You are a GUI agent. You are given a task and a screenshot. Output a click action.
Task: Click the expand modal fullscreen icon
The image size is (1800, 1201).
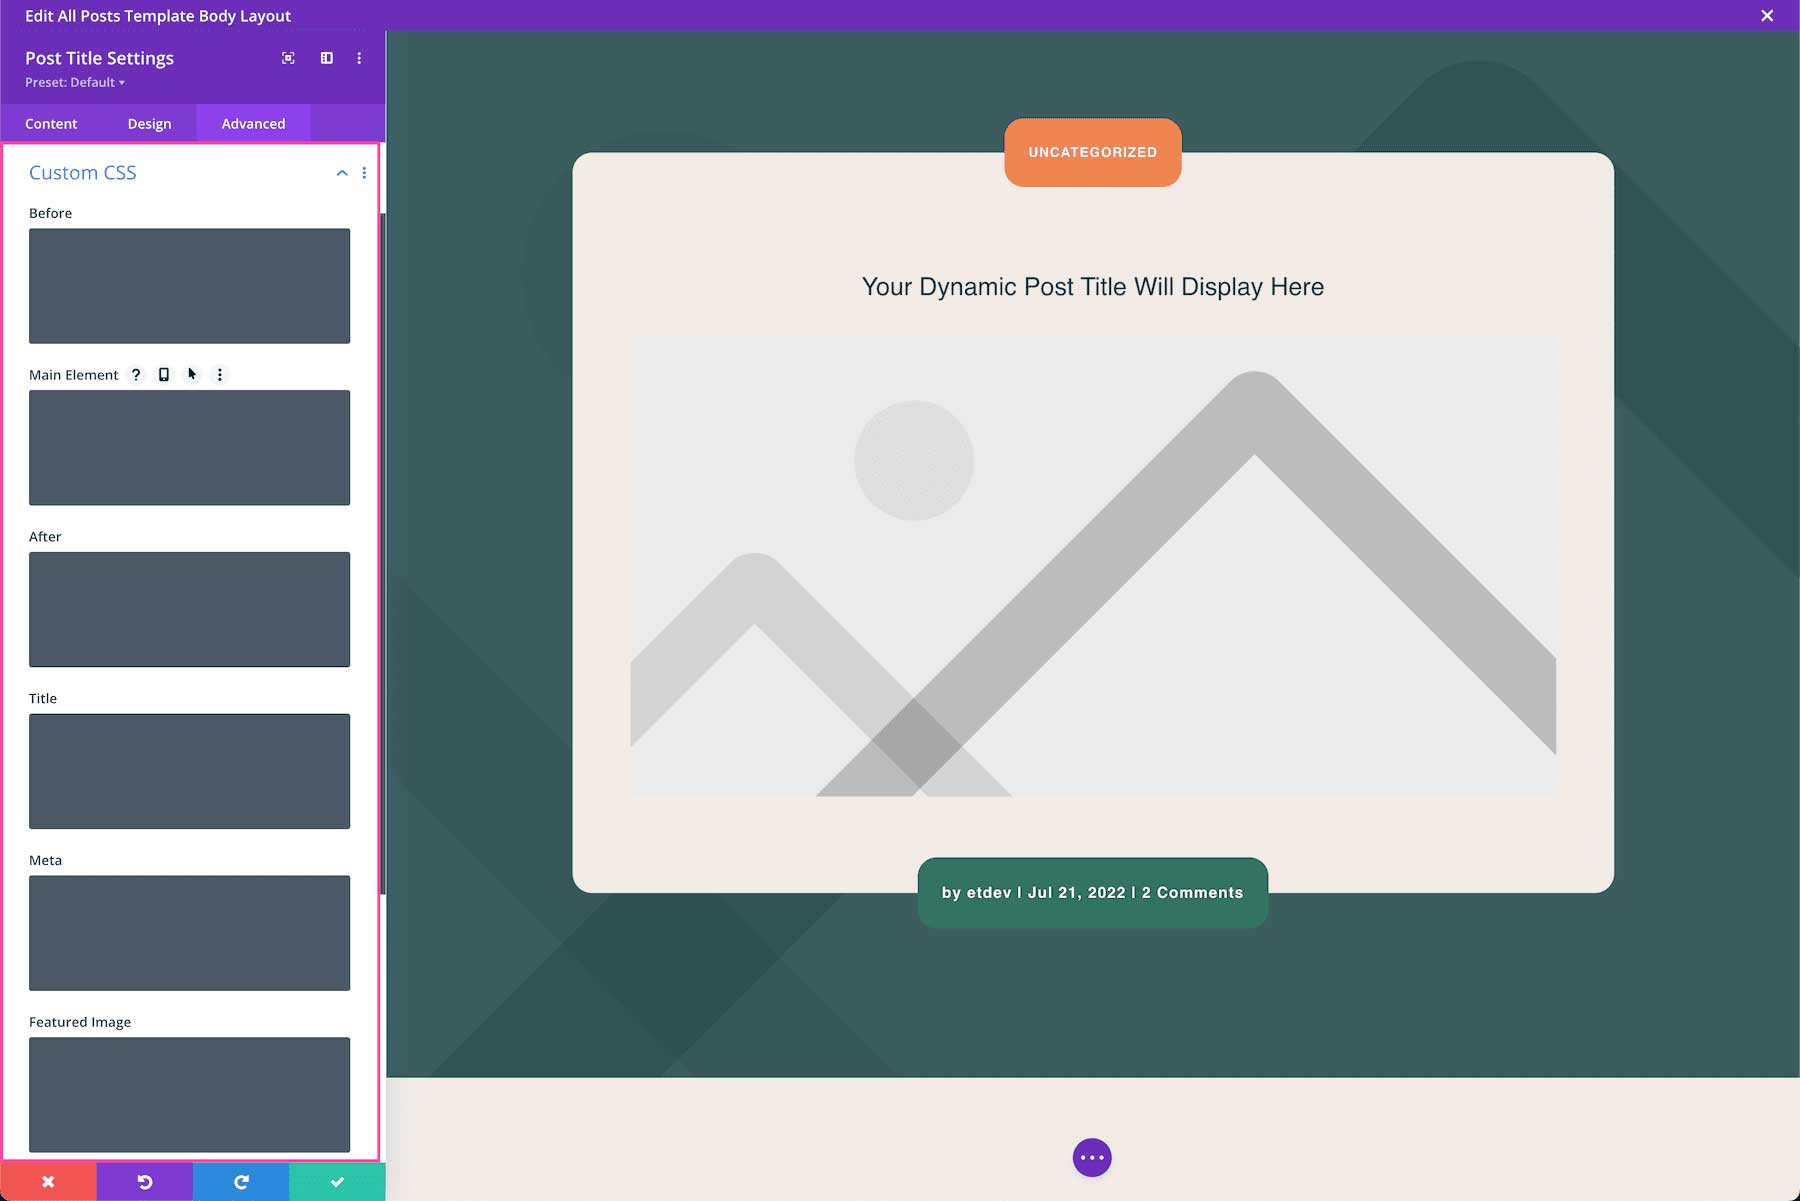click(288, 58)
